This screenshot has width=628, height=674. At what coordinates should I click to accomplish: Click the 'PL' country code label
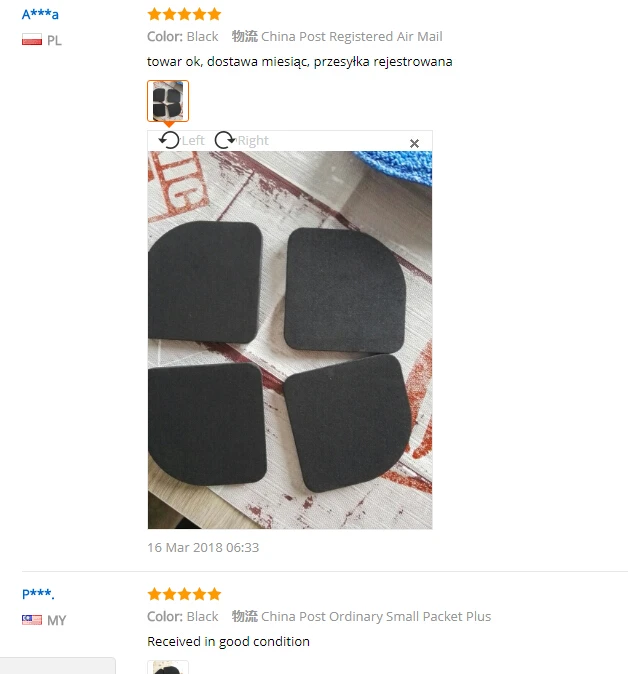[55, 40]
